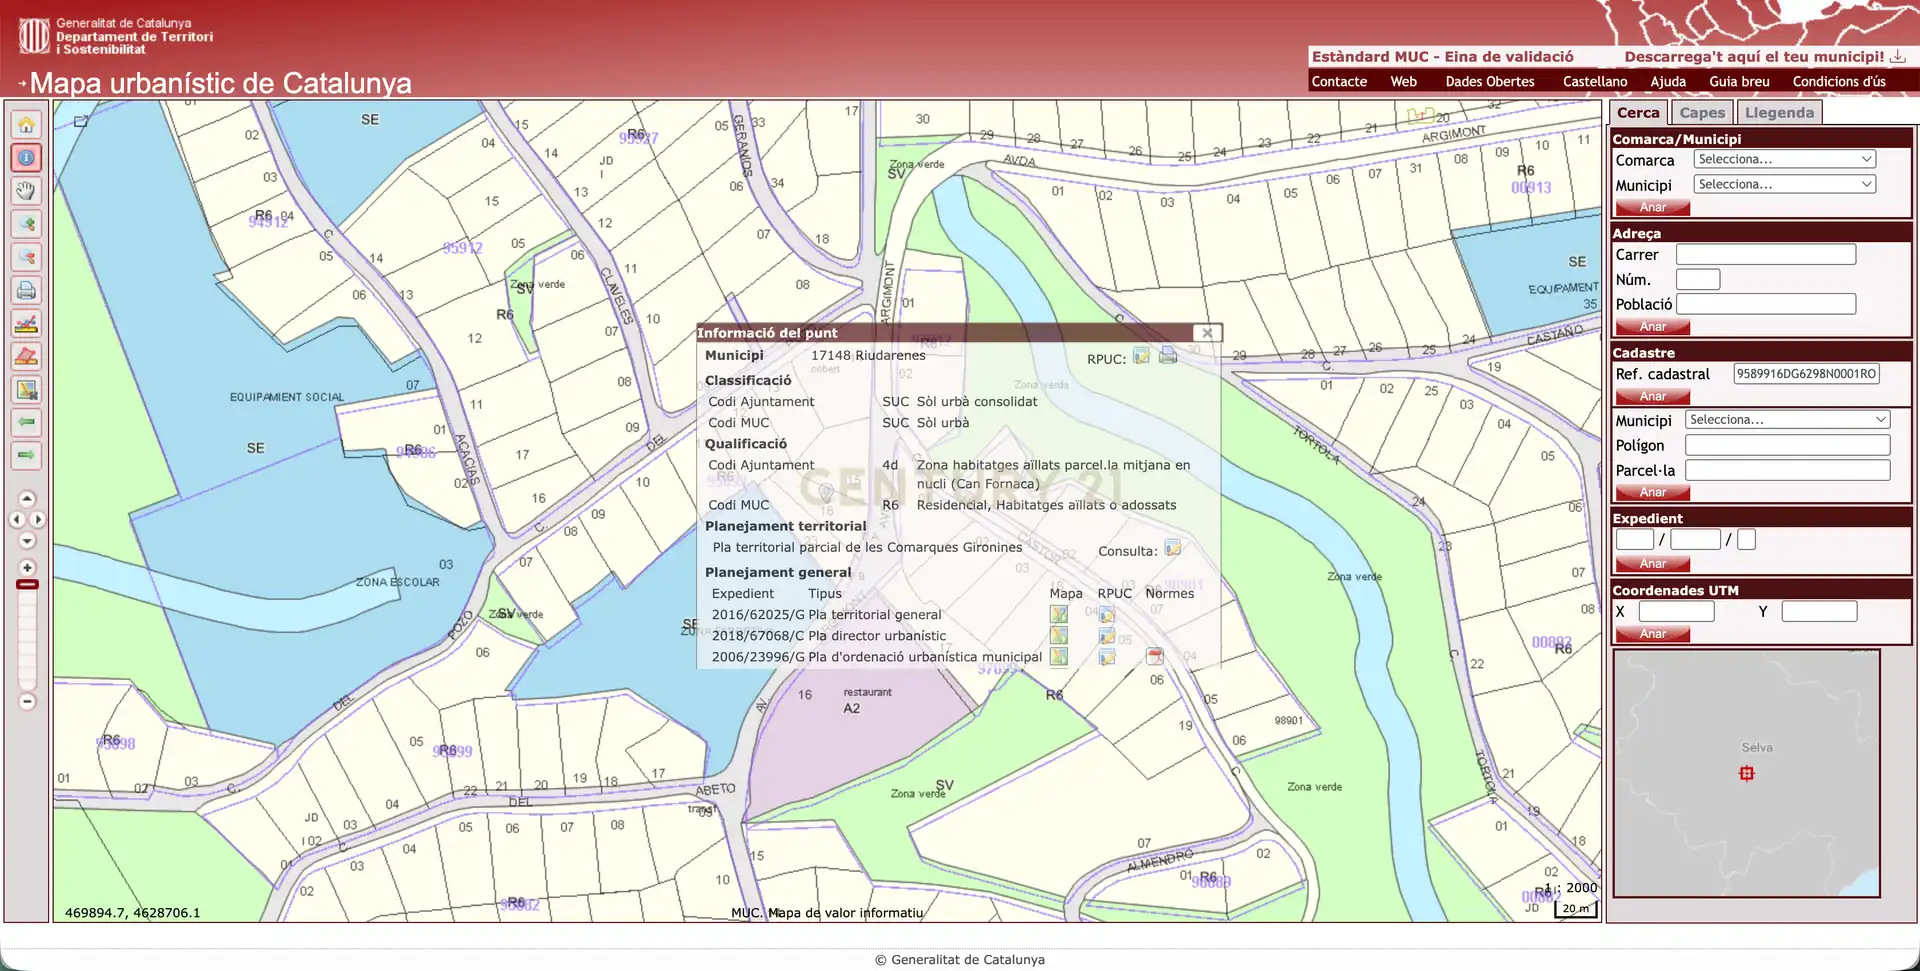
Task: Open the Ajuda menu link
Action: [1668, 82]
